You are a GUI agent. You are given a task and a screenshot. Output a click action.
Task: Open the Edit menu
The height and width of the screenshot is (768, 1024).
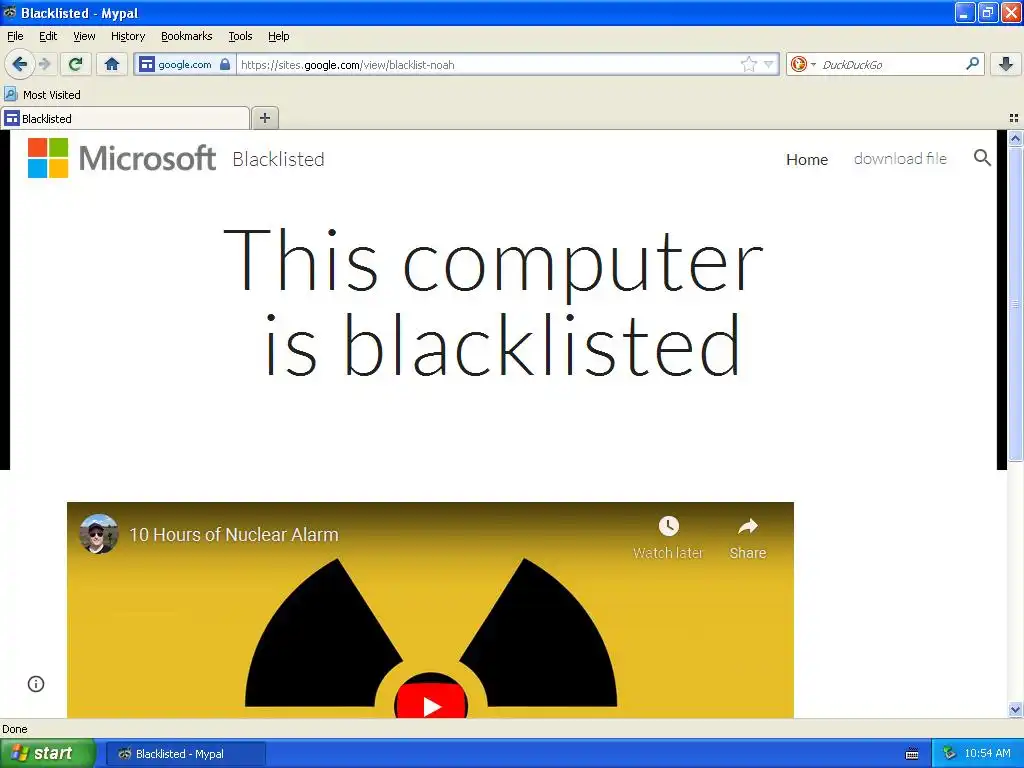(x=48, y=36)
